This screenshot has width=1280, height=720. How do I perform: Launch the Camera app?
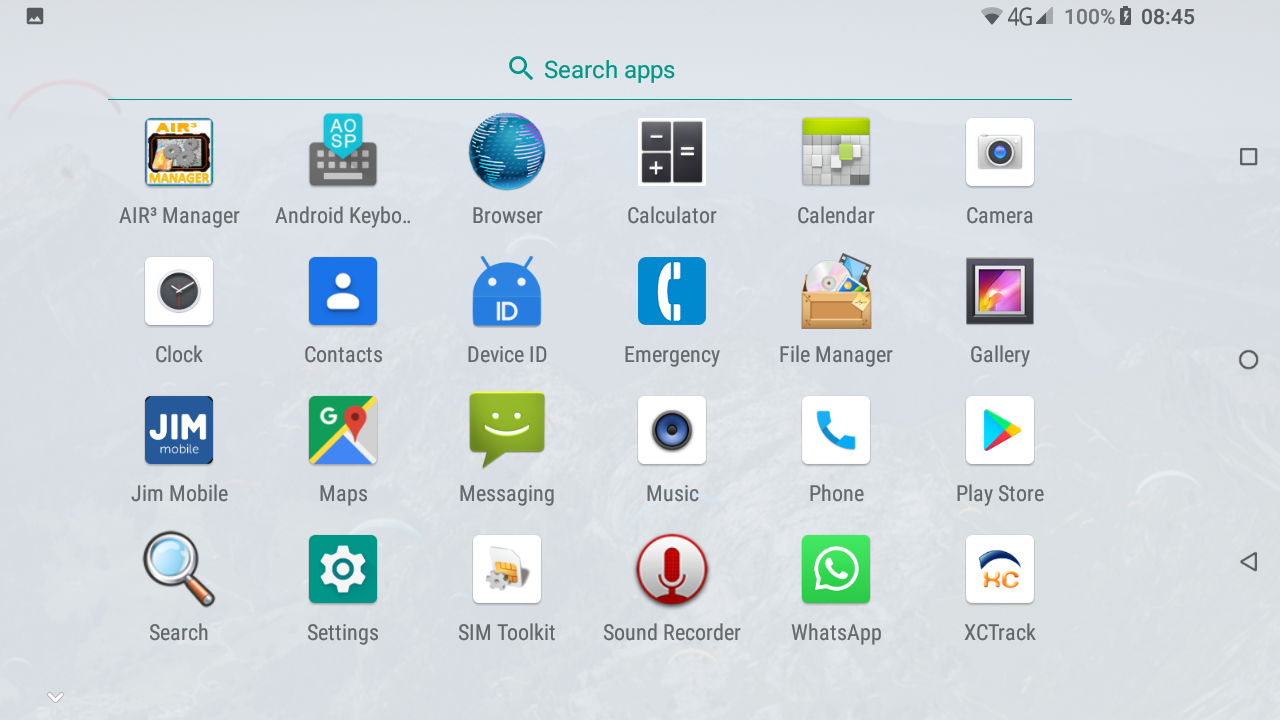pyautogui.click(x=1000, y=152)
